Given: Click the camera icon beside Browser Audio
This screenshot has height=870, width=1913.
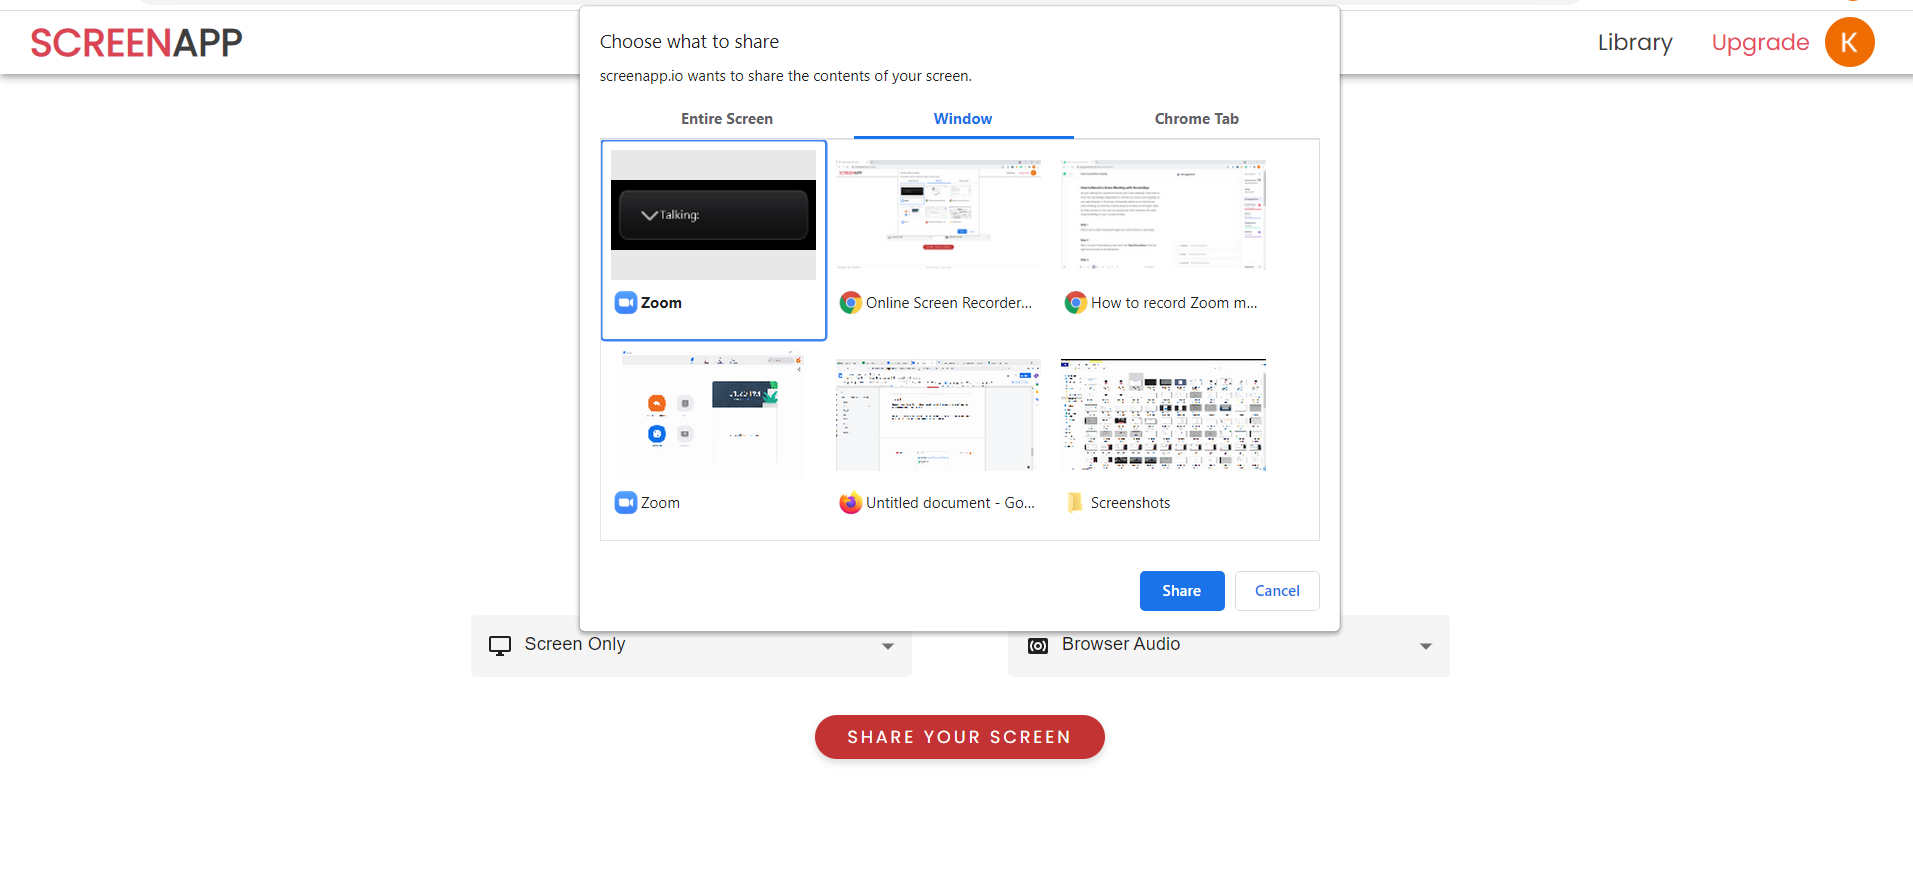Looking at the screenshot, I should [x=1038, y=645].
